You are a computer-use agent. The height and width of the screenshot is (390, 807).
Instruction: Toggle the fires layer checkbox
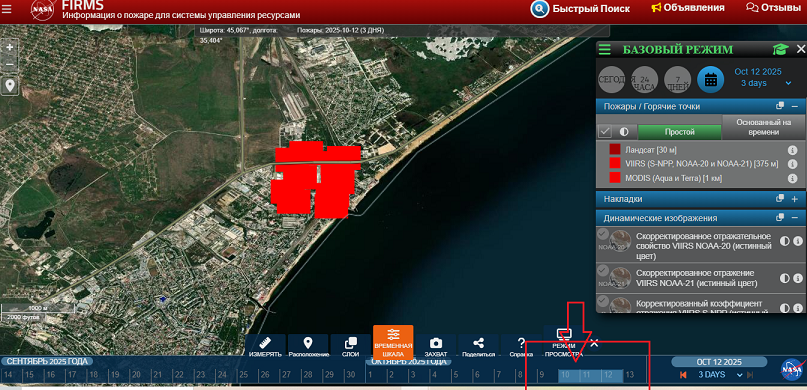click(605, 132)
